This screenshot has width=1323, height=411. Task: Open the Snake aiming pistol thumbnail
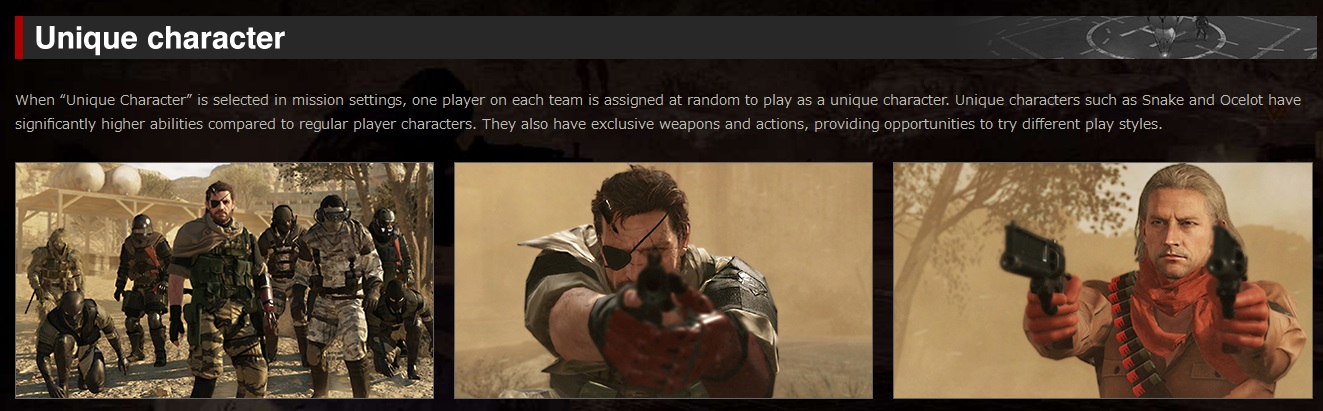coord(663,280)
